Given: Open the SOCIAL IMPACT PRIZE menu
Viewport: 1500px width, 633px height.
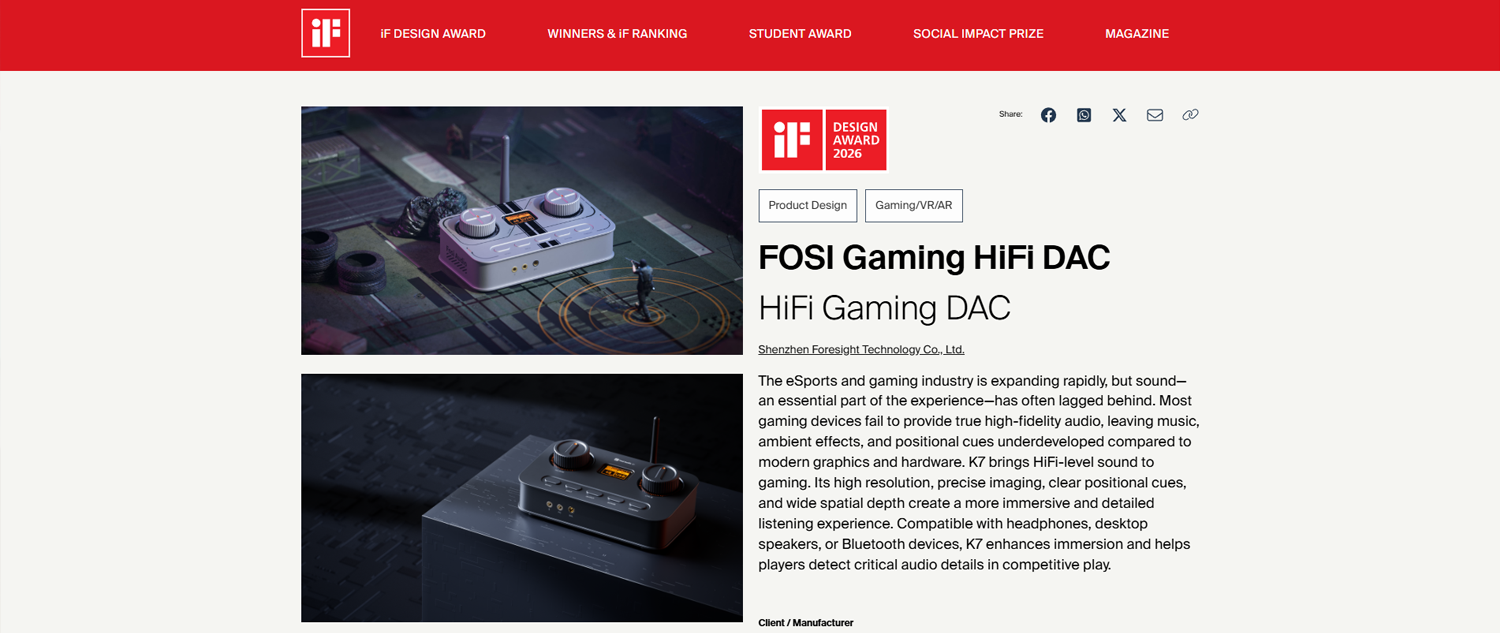Looking at the screenshot, I should 978,34.
